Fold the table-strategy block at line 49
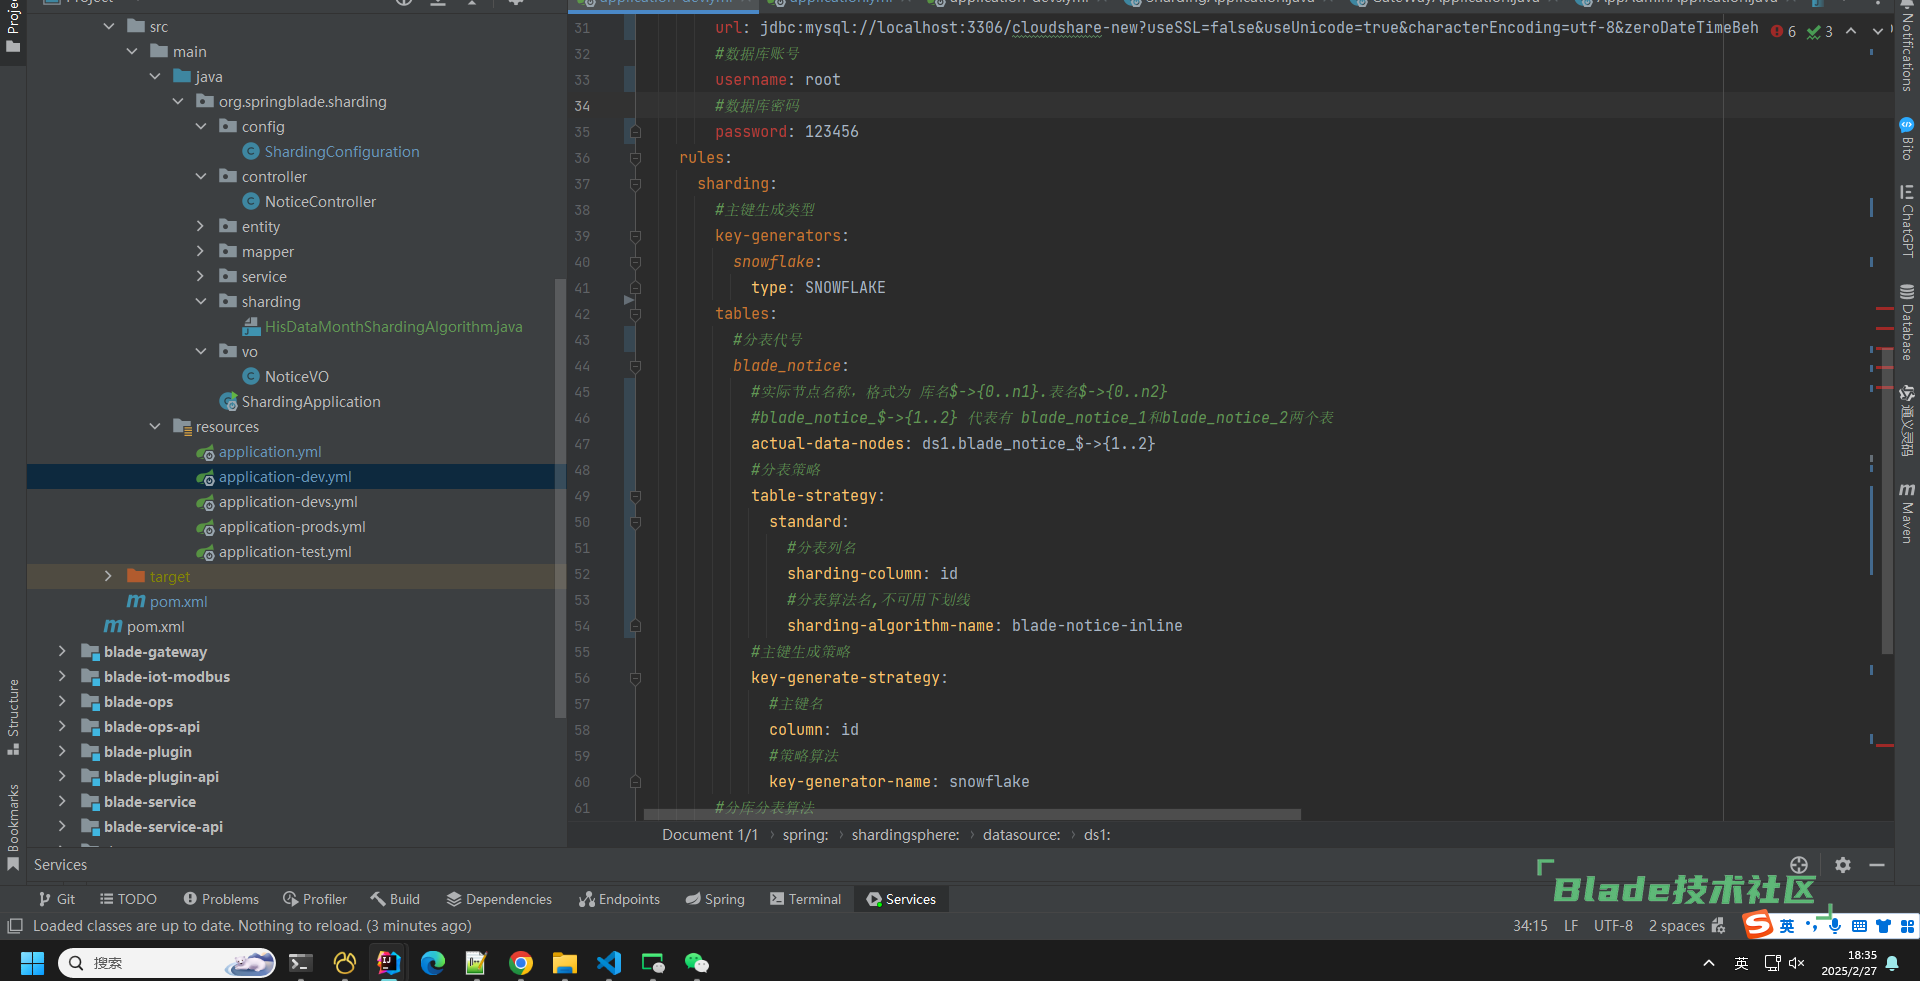The image size is (1920, 981). click(x=635, y=496)
